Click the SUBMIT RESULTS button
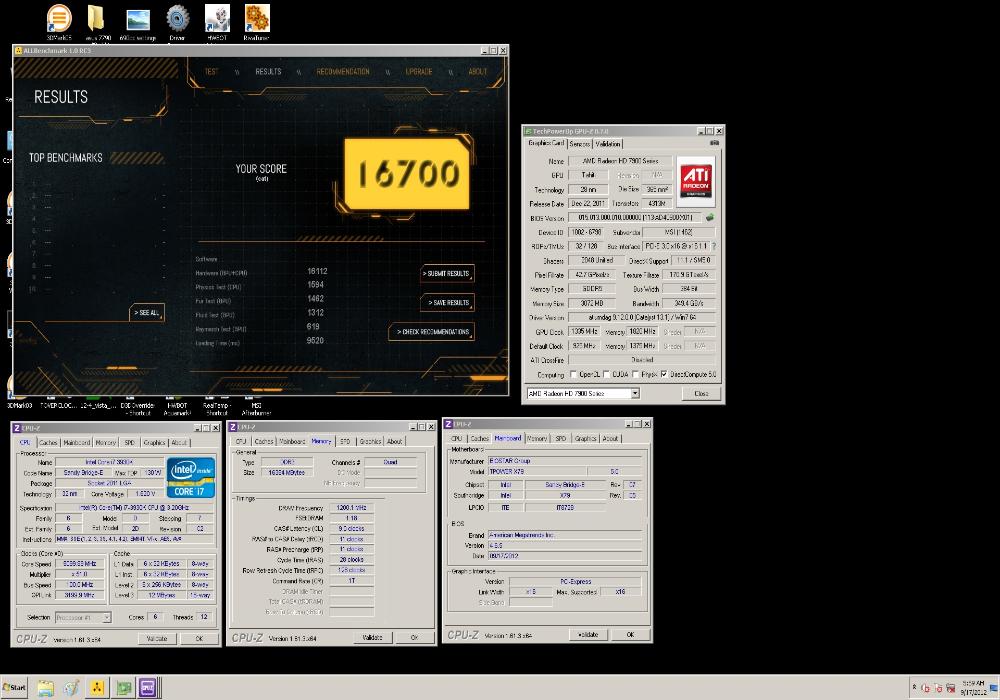The width and height of the screenshot is (1000, 700). click(447, 273)
